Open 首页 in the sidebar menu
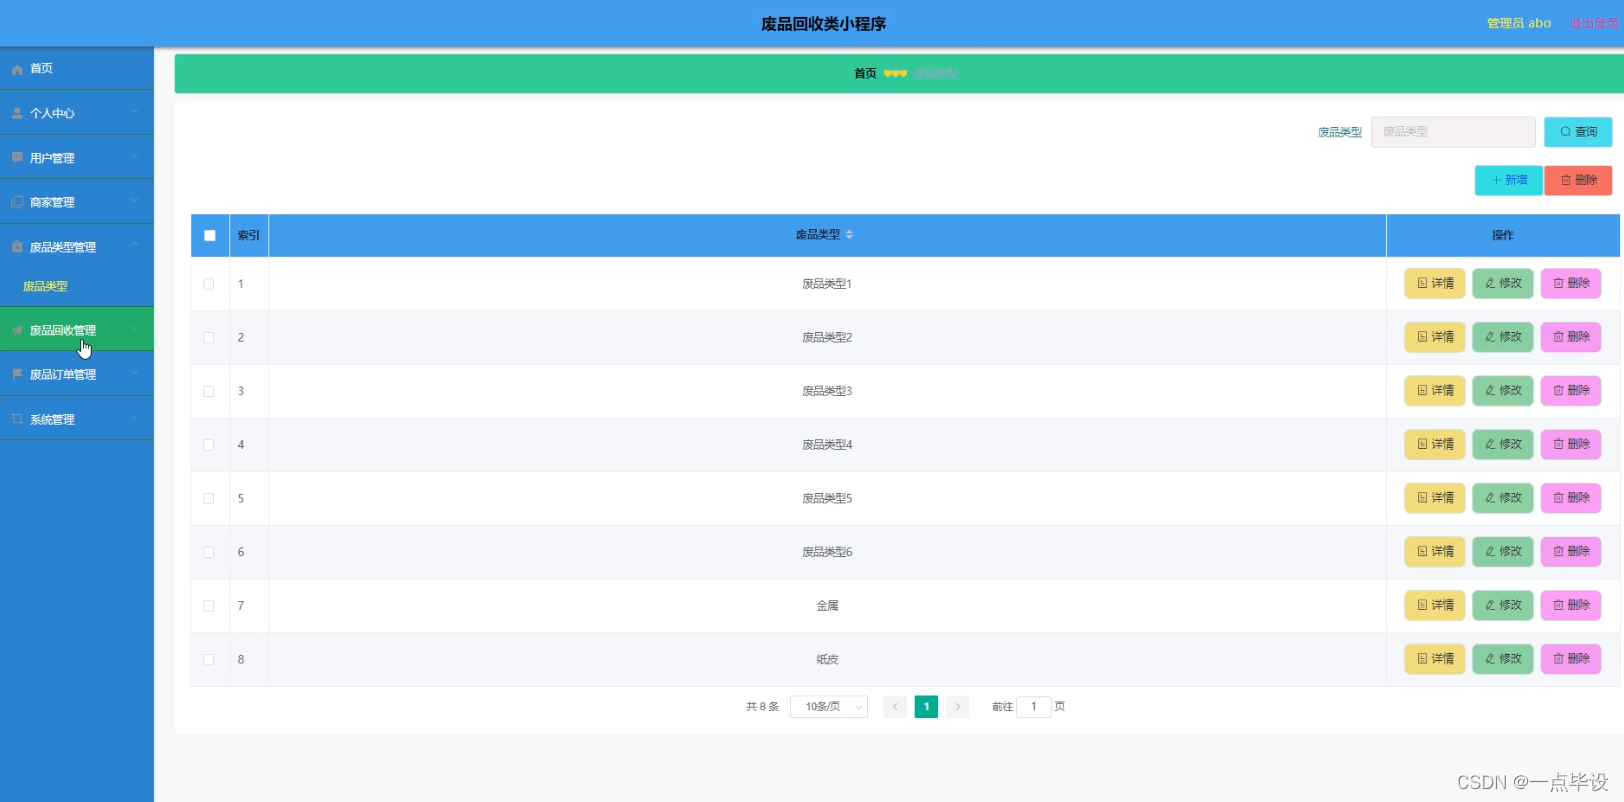The height and width of the screenshot is (802, 1624). (x=77, y=69)
